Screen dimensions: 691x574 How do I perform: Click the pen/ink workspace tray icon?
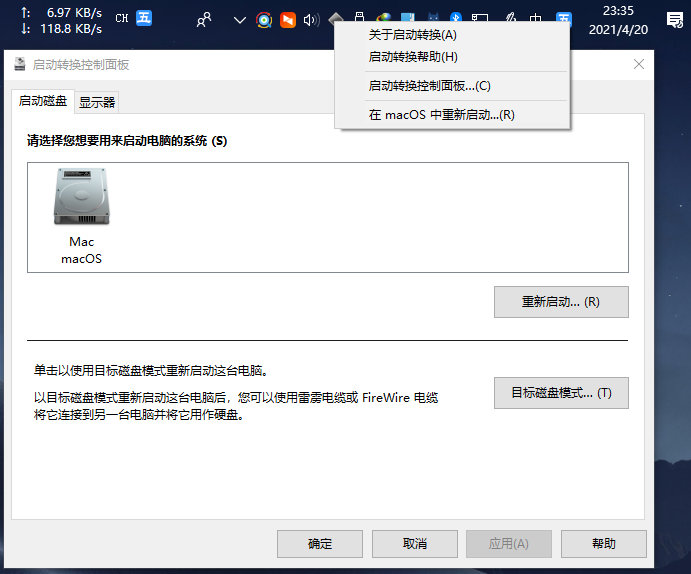[x=511, y=17]
